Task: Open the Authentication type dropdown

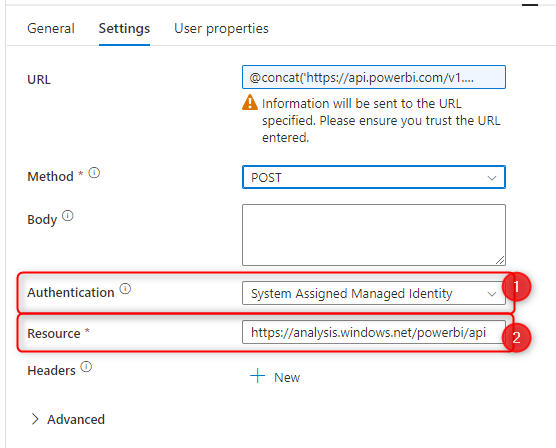Action: pos(374,293)
